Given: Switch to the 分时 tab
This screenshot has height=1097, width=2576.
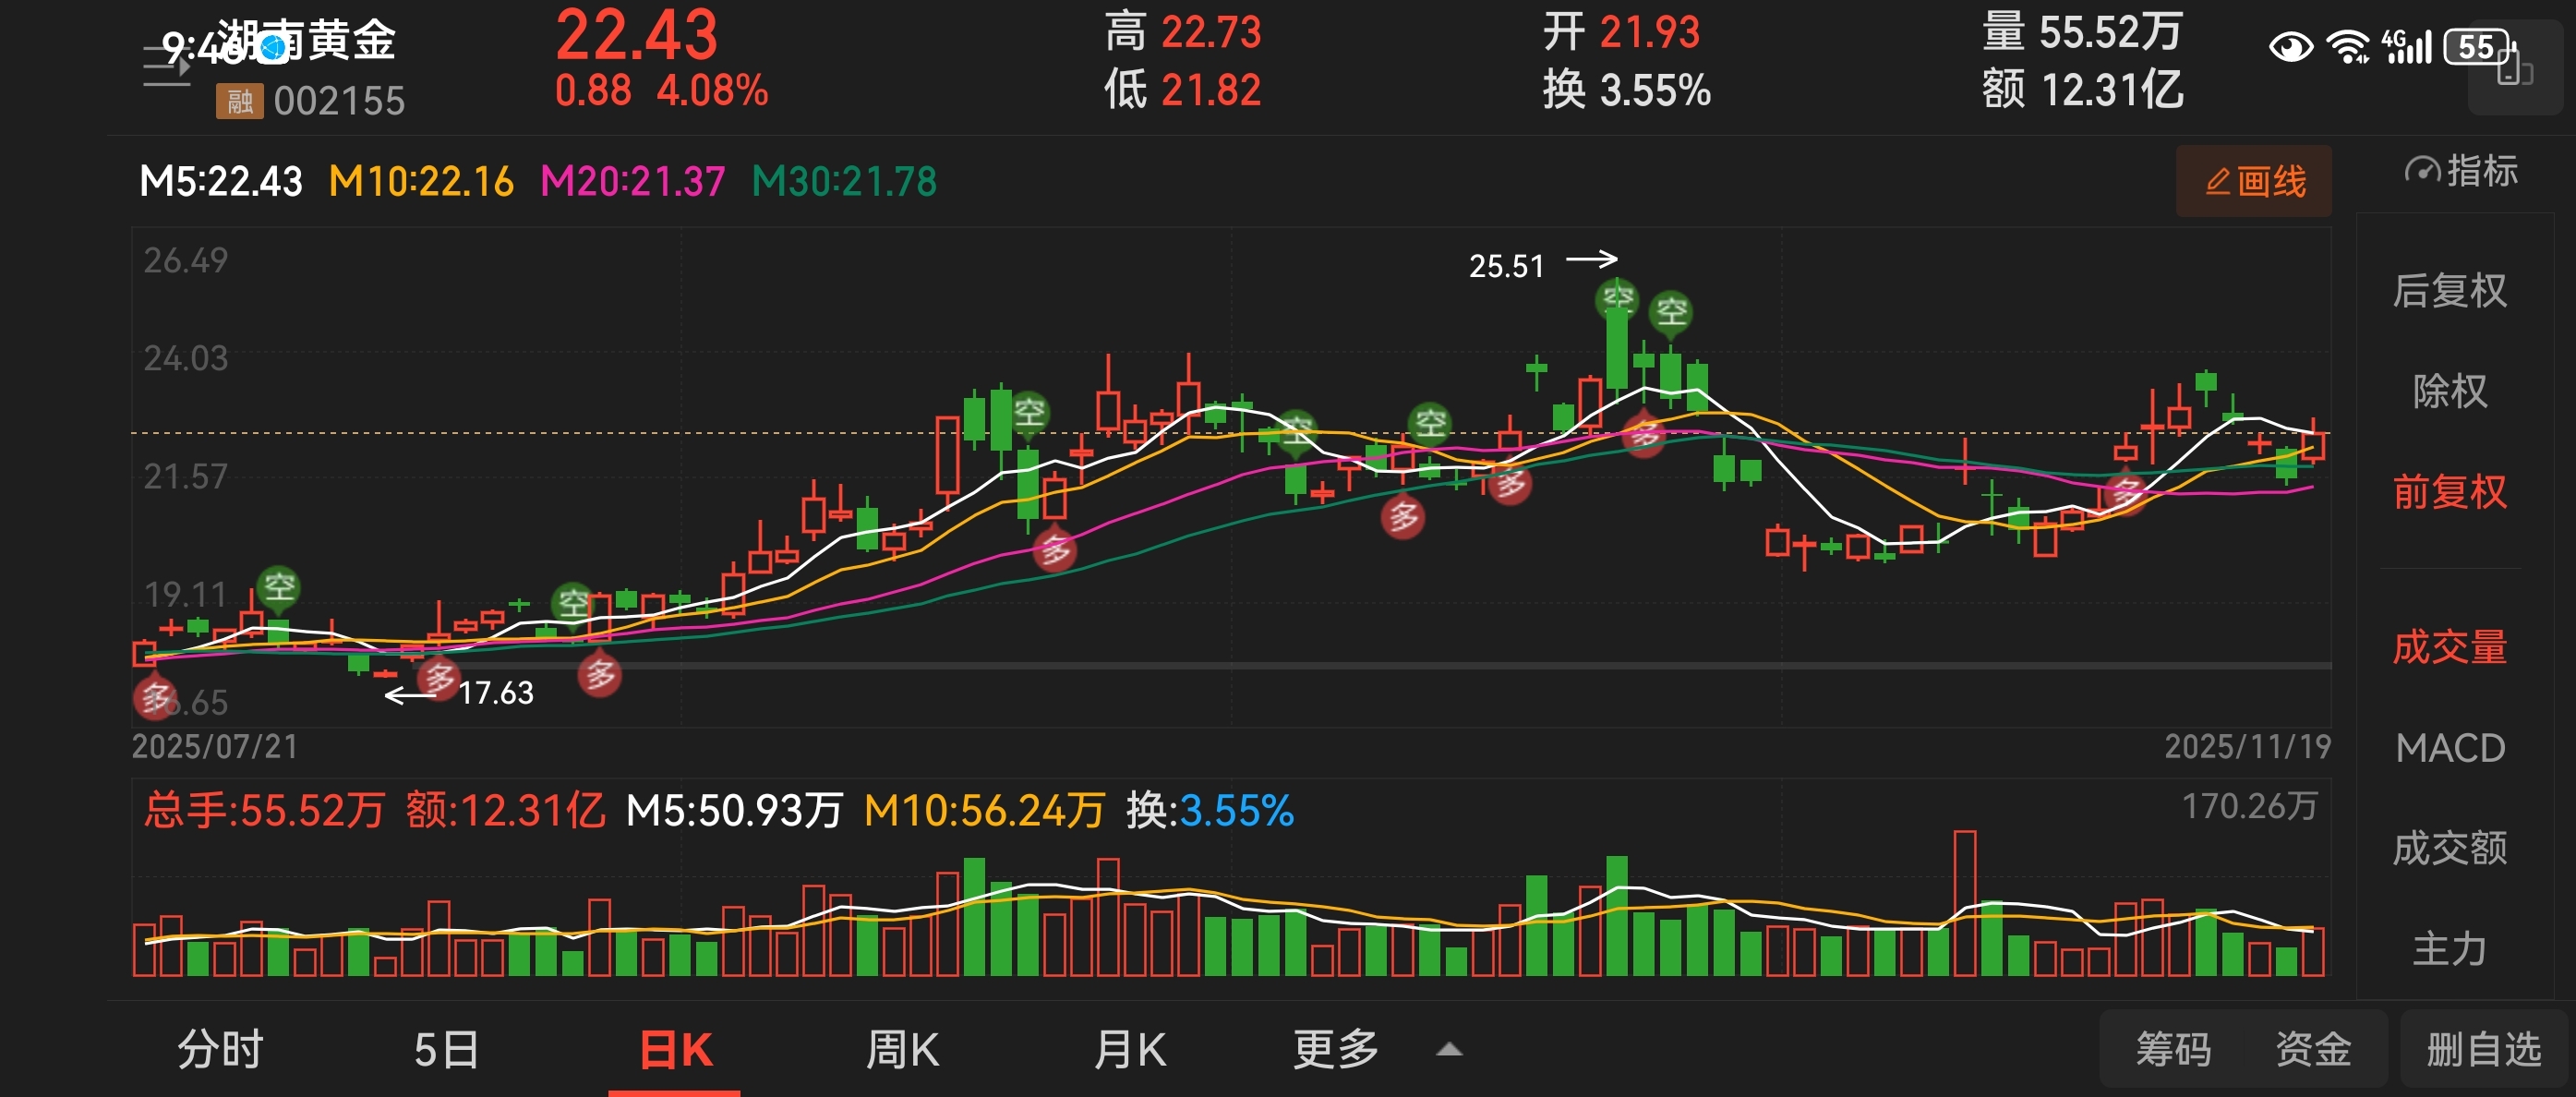Looking at the screenshot, I should 220,1050.
